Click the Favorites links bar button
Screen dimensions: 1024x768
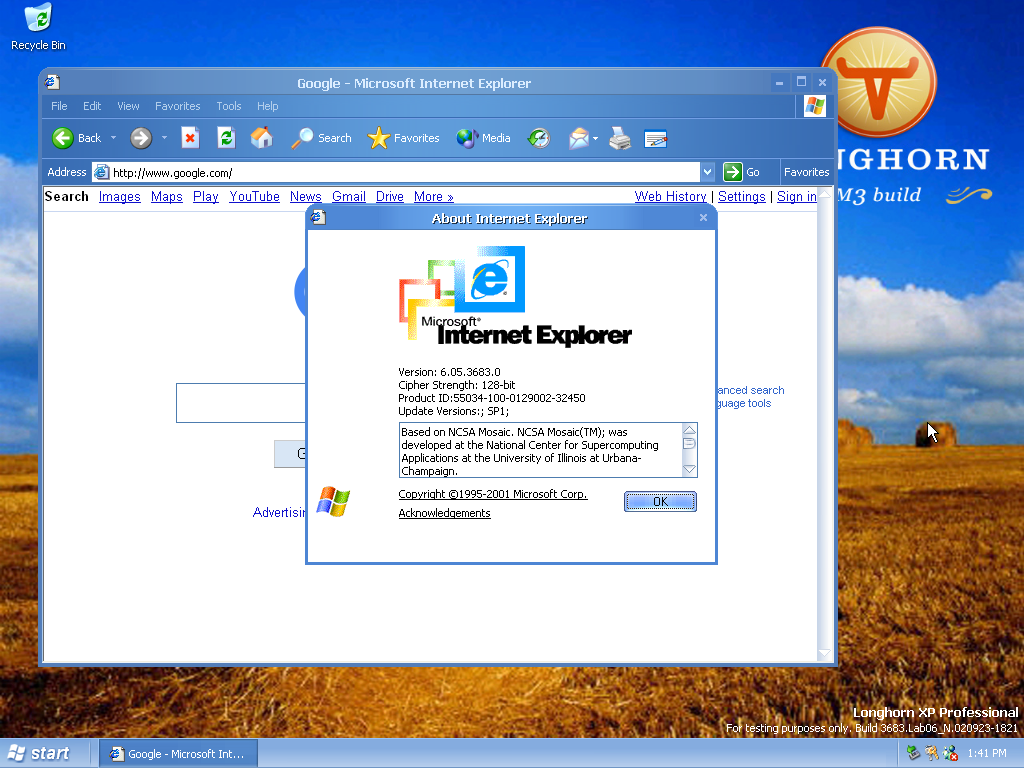tap(807, 172)
